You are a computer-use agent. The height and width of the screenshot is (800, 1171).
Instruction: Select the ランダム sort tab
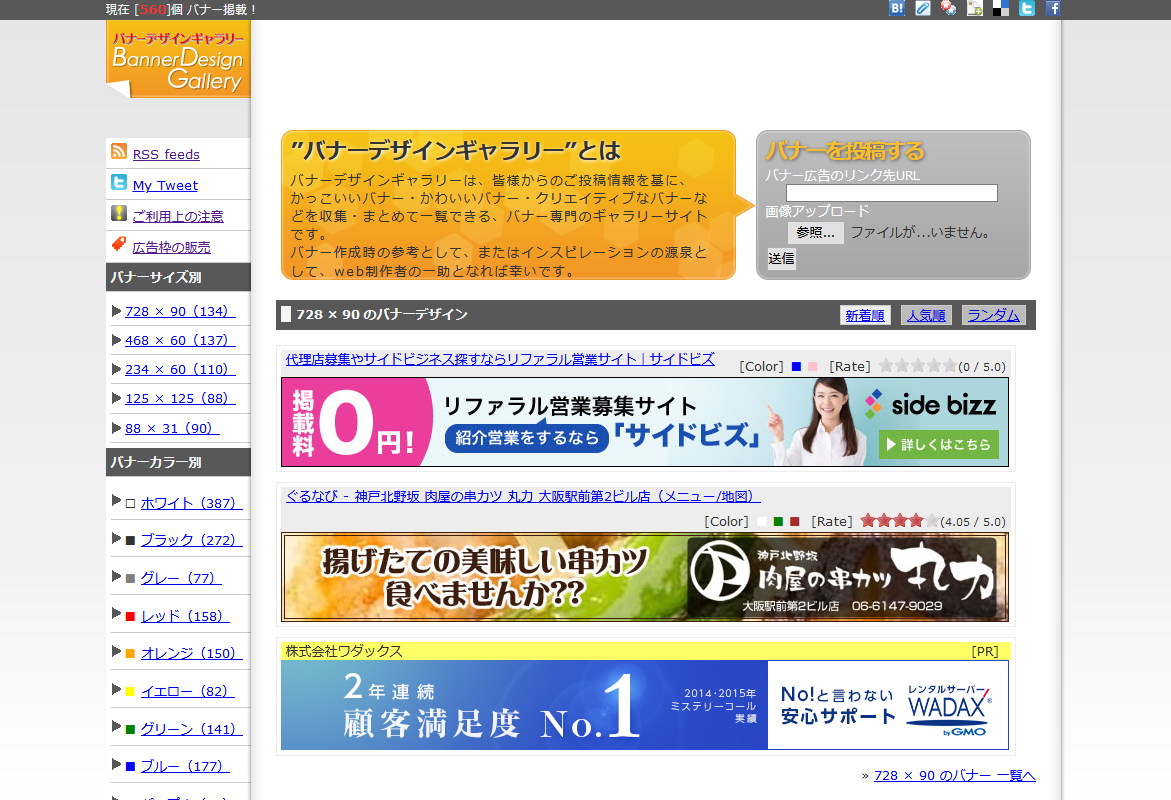pyautogui.click(x=994, y=315)
